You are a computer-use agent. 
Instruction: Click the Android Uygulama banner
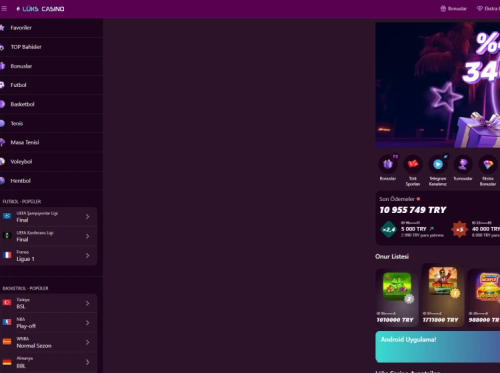[x=438, y=347]
